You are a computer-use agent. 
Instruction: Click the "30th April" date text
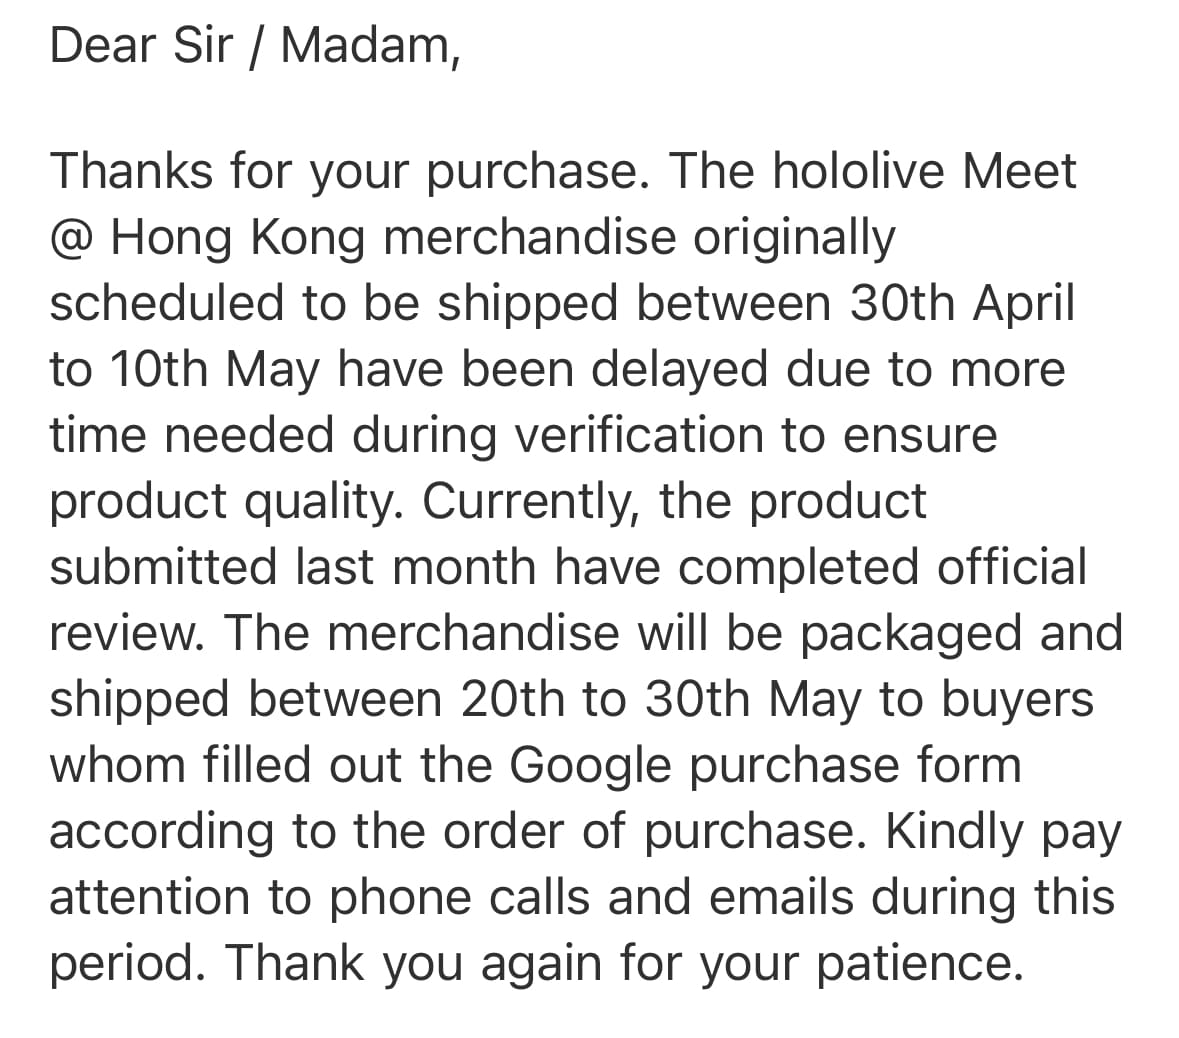point(962,304)
